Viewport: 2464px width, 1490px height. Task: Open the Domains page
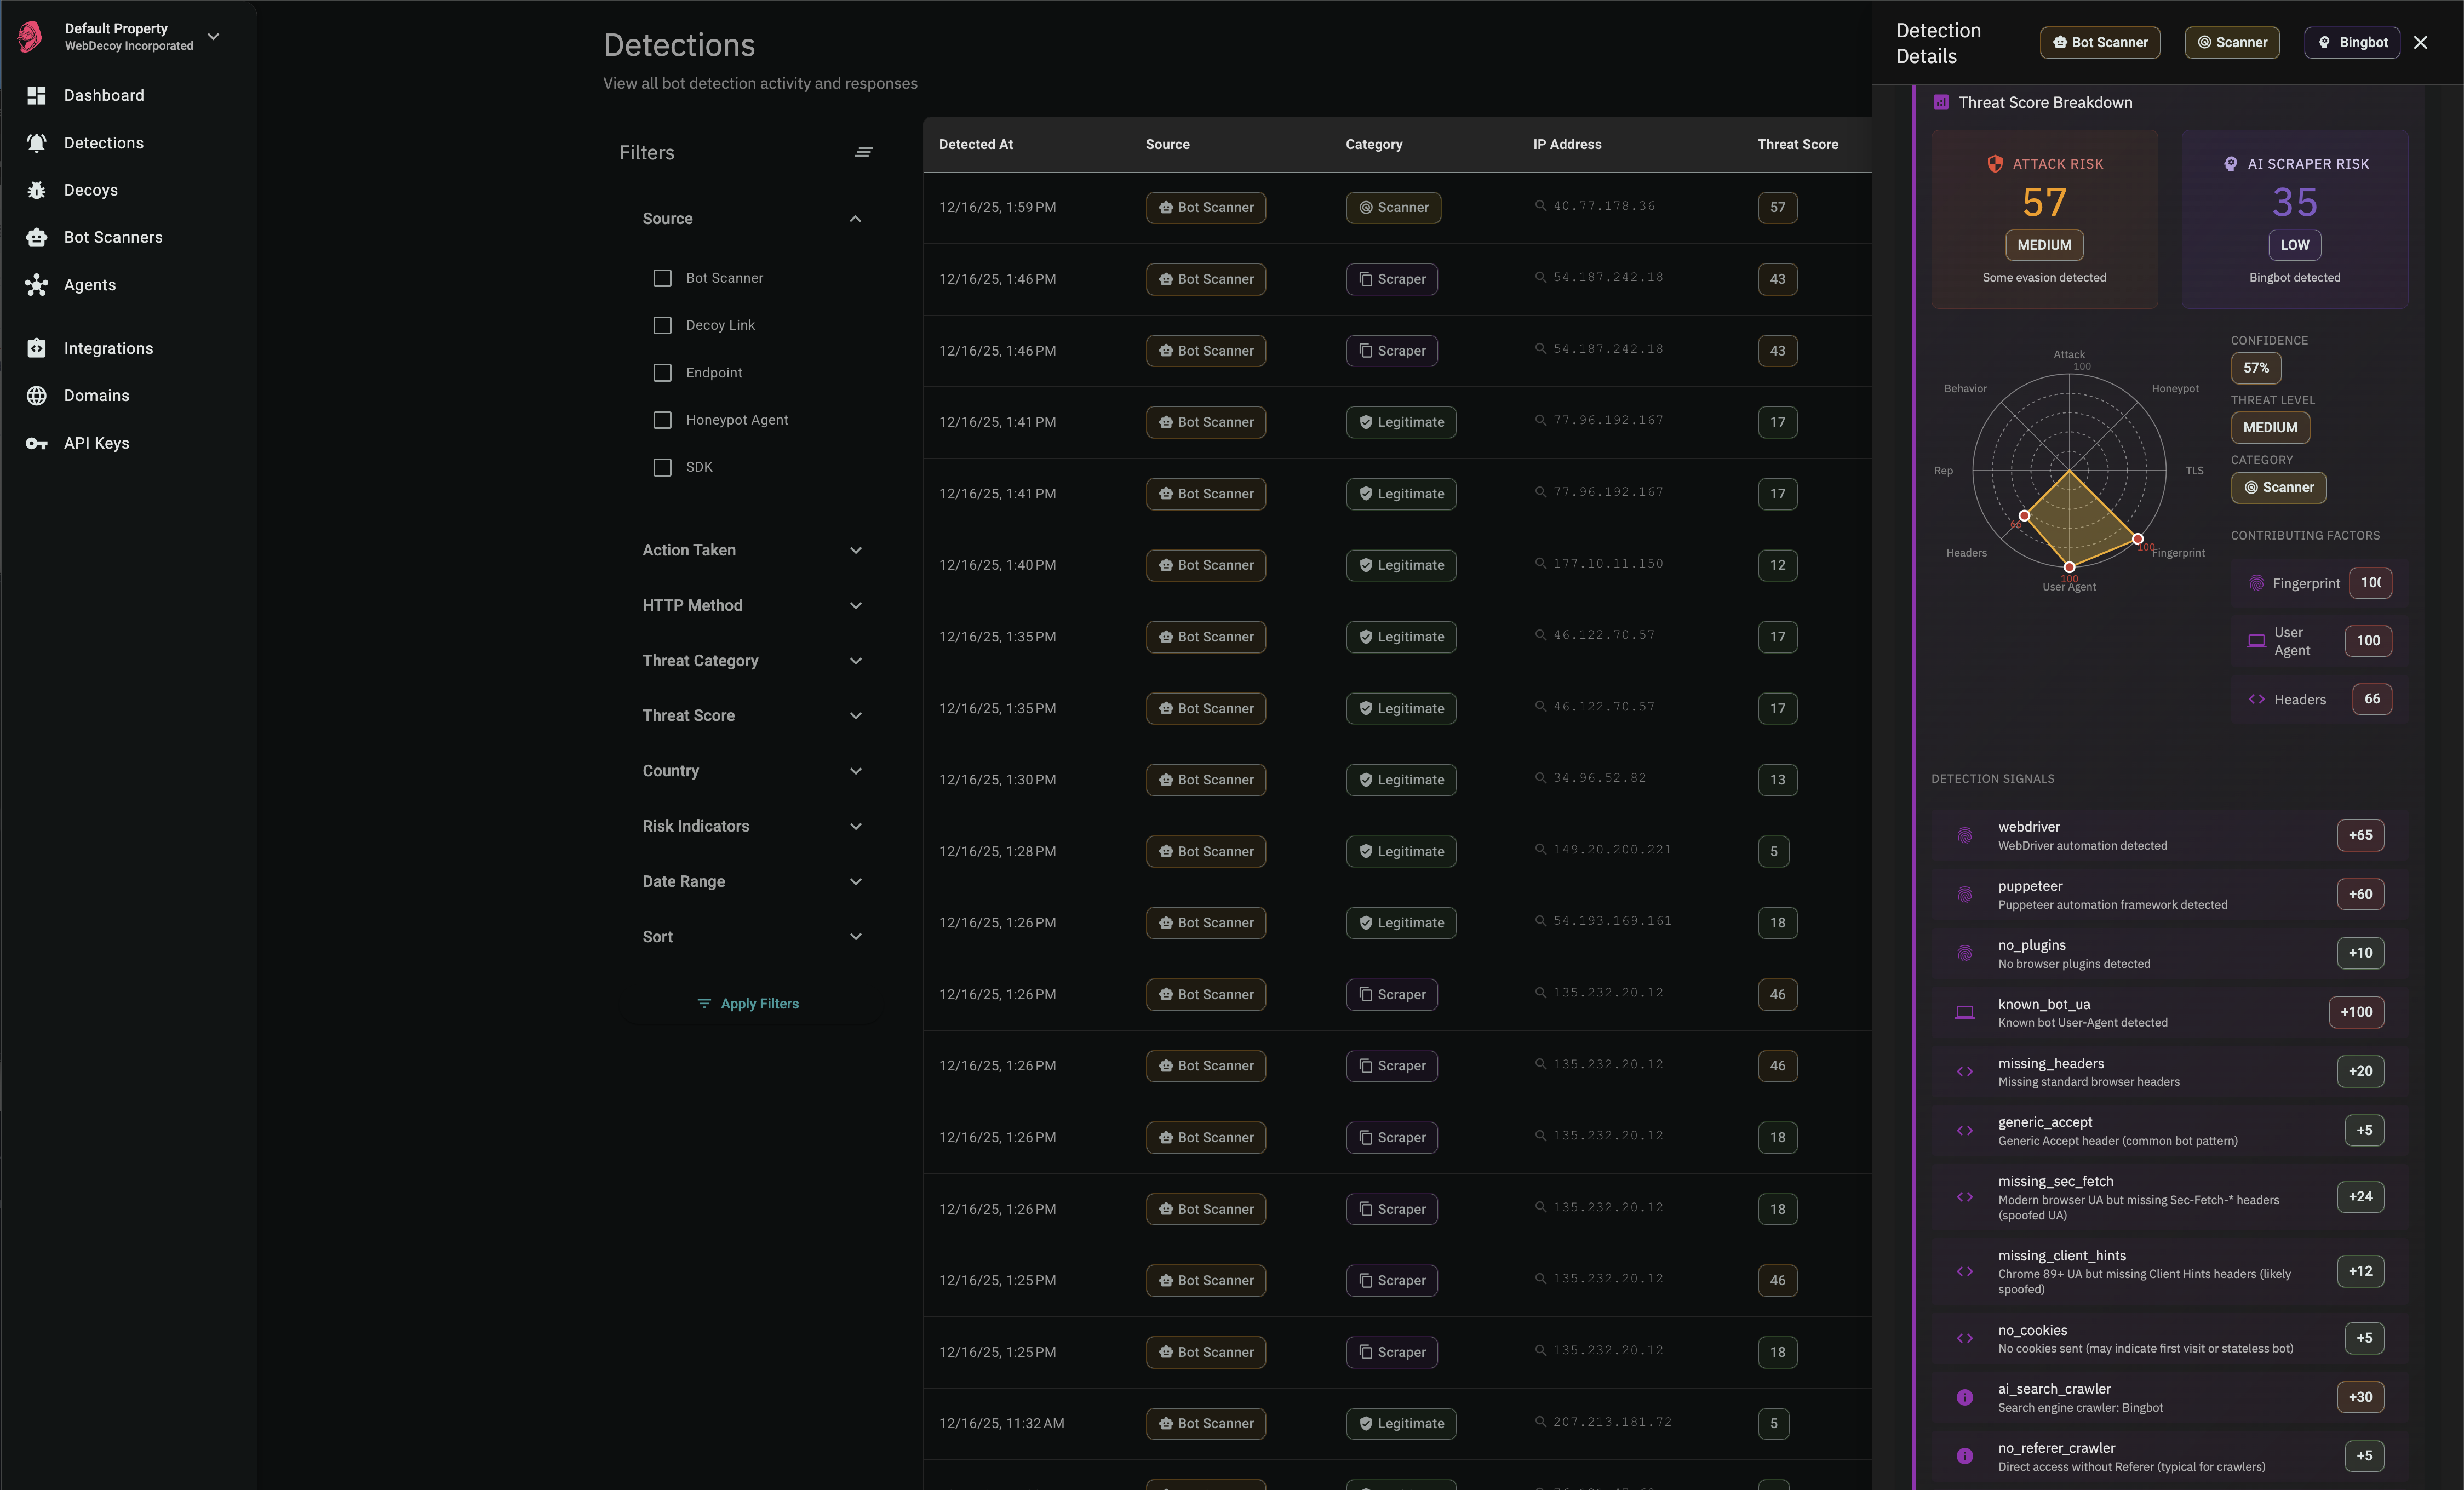coord(96,395)
